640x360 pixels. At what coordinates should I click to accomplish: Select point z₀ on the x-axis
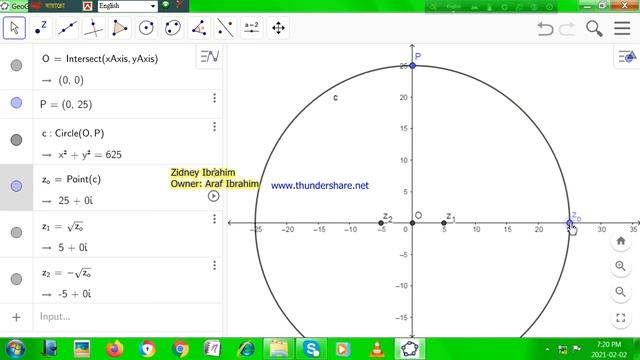tap(570, 223)
